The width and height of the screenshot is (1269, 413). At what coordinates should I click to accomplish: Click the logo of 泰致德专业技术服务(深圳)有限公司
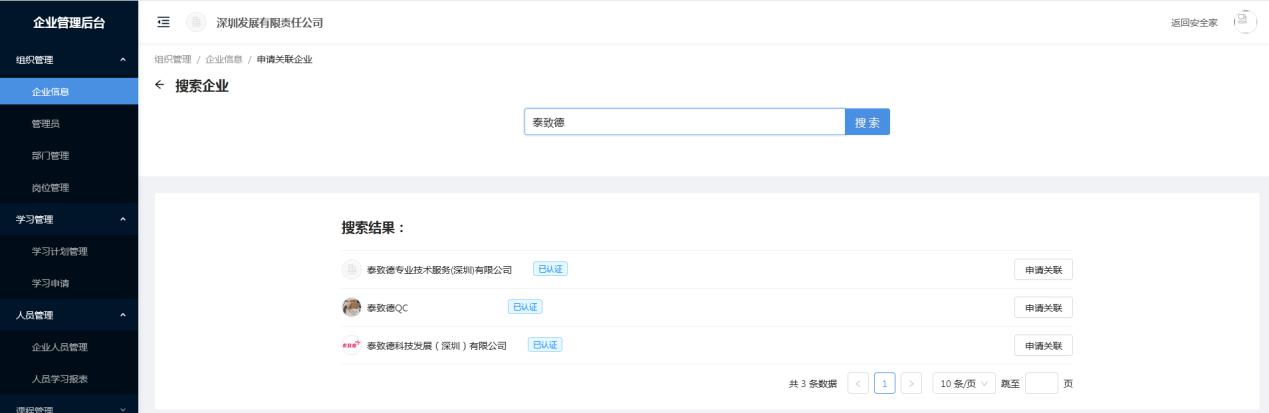[x=351, y=269]
